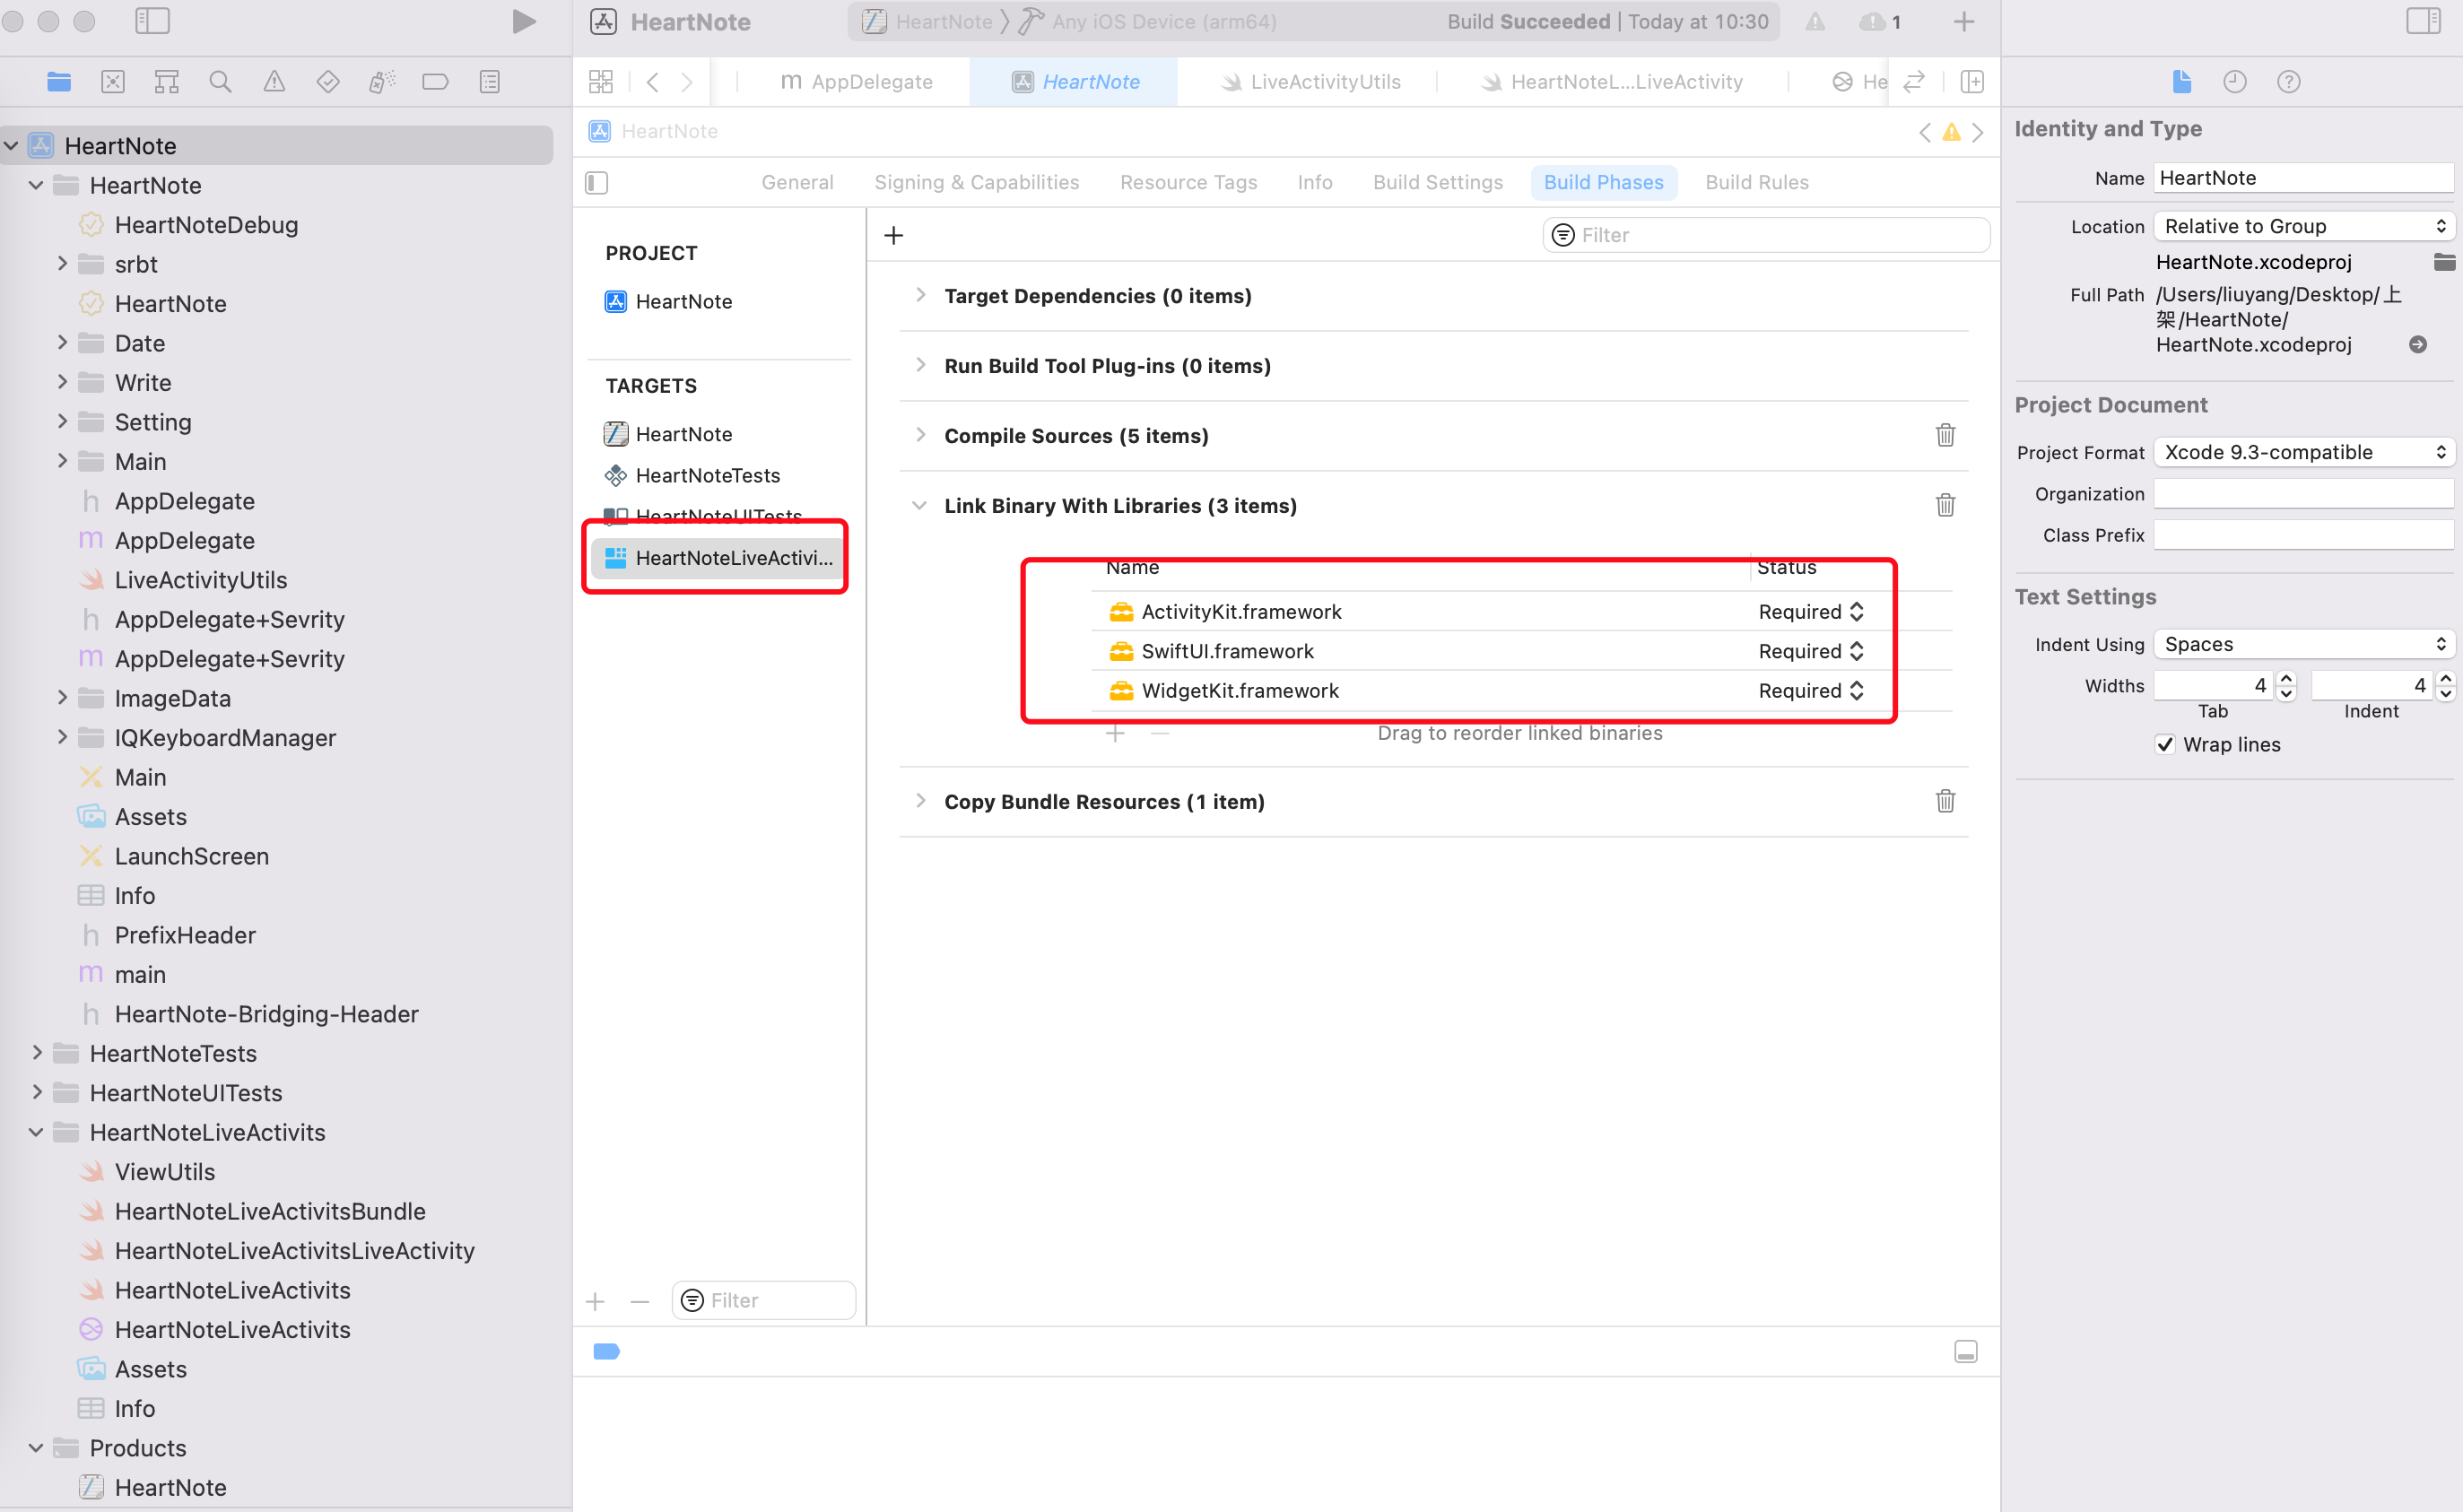Click the Organization text field
Image resolution: width=2463 pixels, height=1512 pixels.
[2303, 494]
